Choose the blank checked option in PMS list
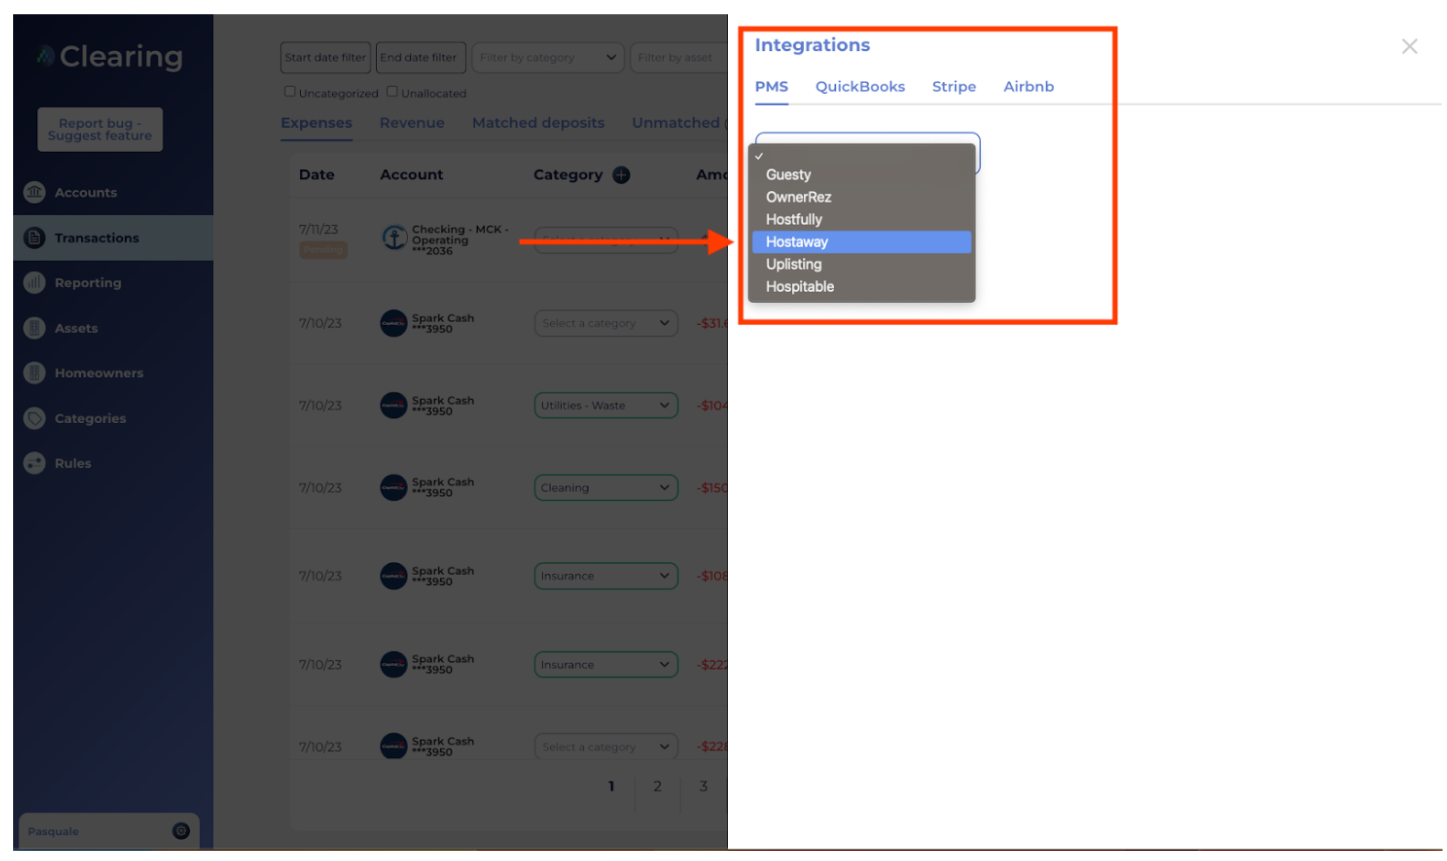 tap(862, 155)
